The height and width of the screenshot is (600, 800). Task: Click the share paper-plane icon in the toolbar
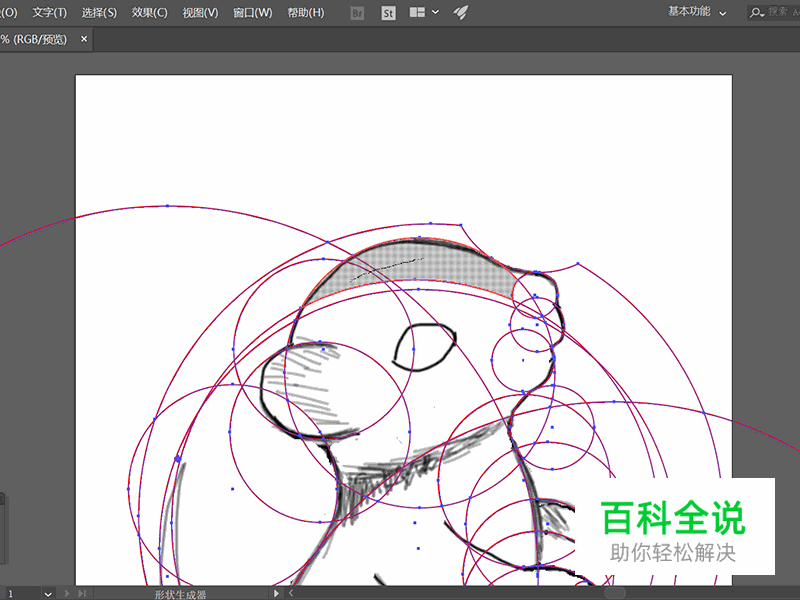tap(459, 12)
